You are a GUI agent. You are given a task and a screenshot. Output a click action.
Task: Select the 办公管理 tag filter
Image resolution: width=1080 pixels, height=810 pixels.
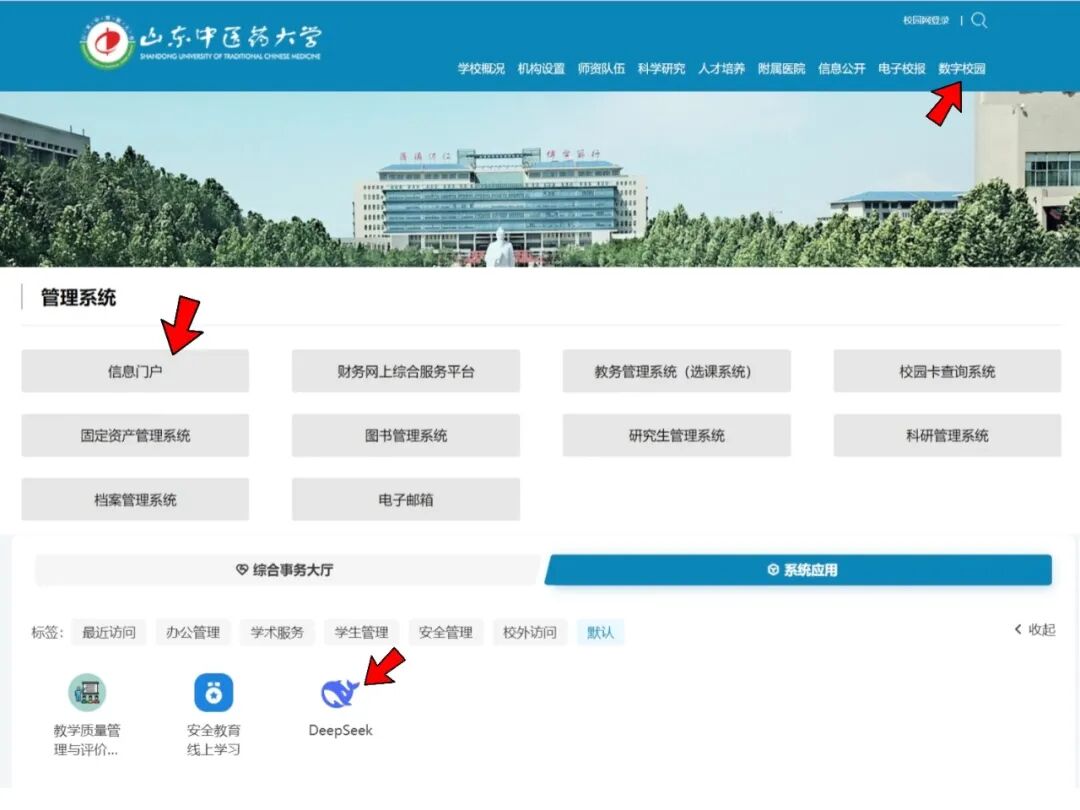coord(193,632)
